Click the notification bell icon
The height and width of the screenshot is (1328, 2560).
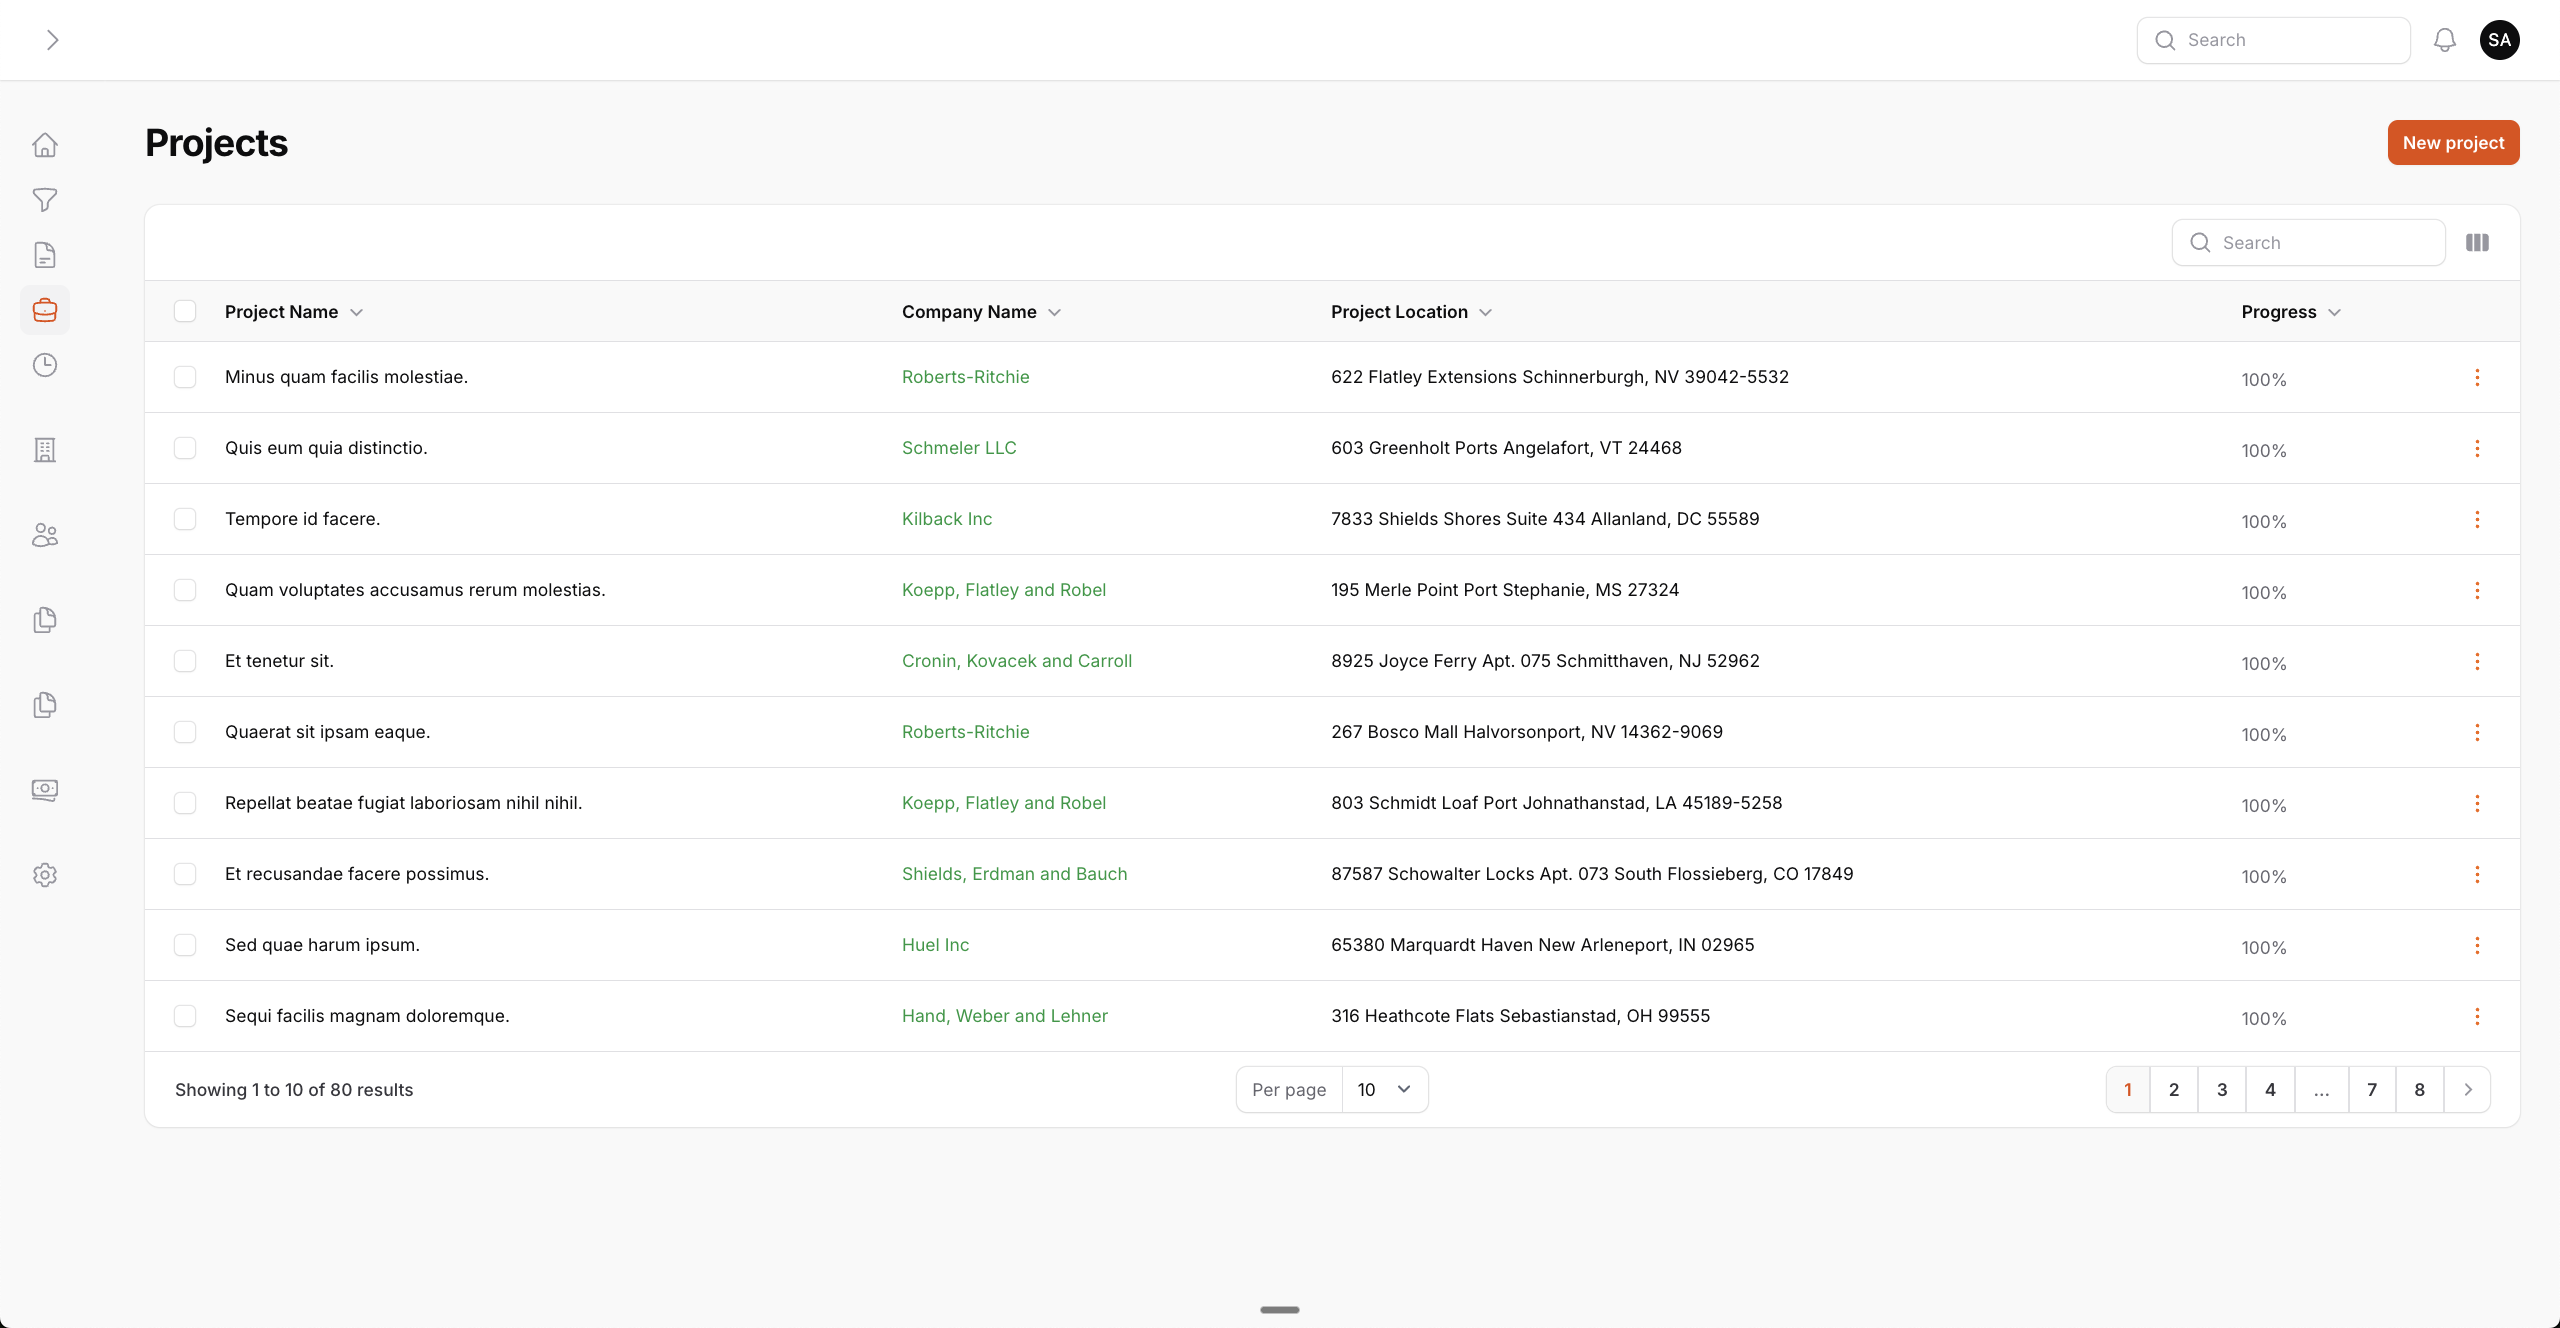2445,40
